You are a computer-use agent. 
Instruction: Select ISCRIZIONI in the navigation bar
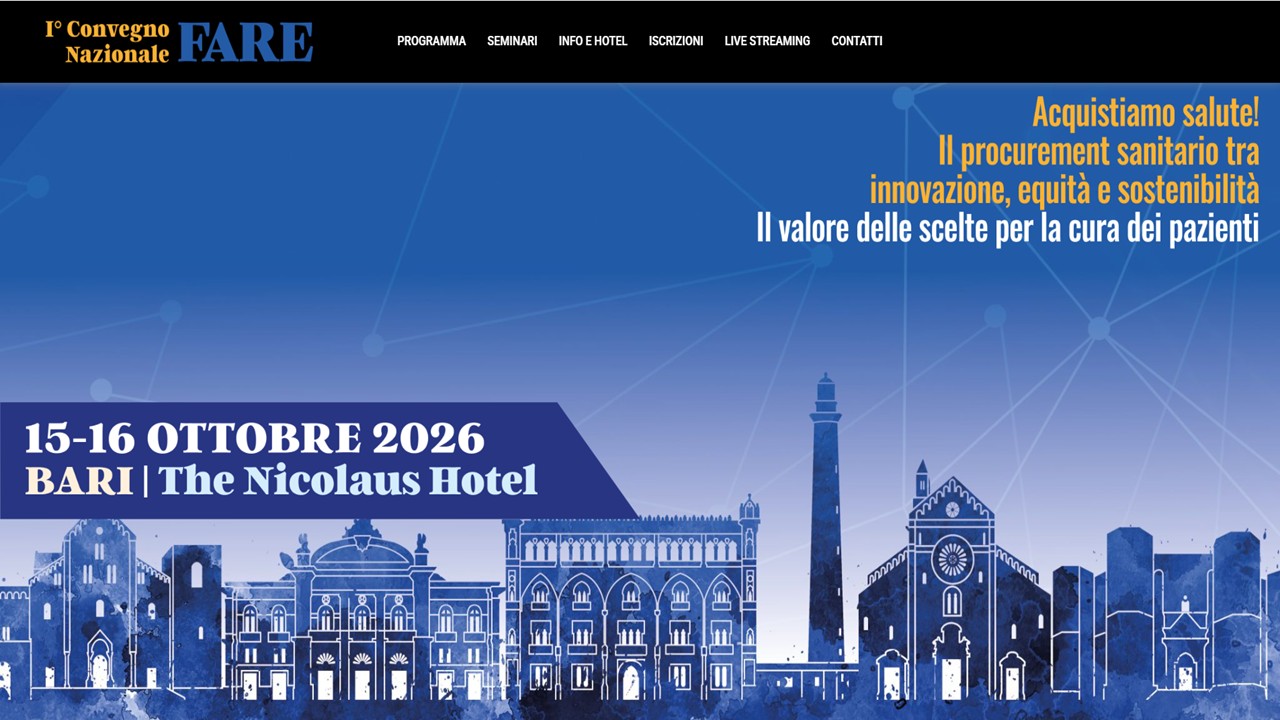click(x=676, y=41)
